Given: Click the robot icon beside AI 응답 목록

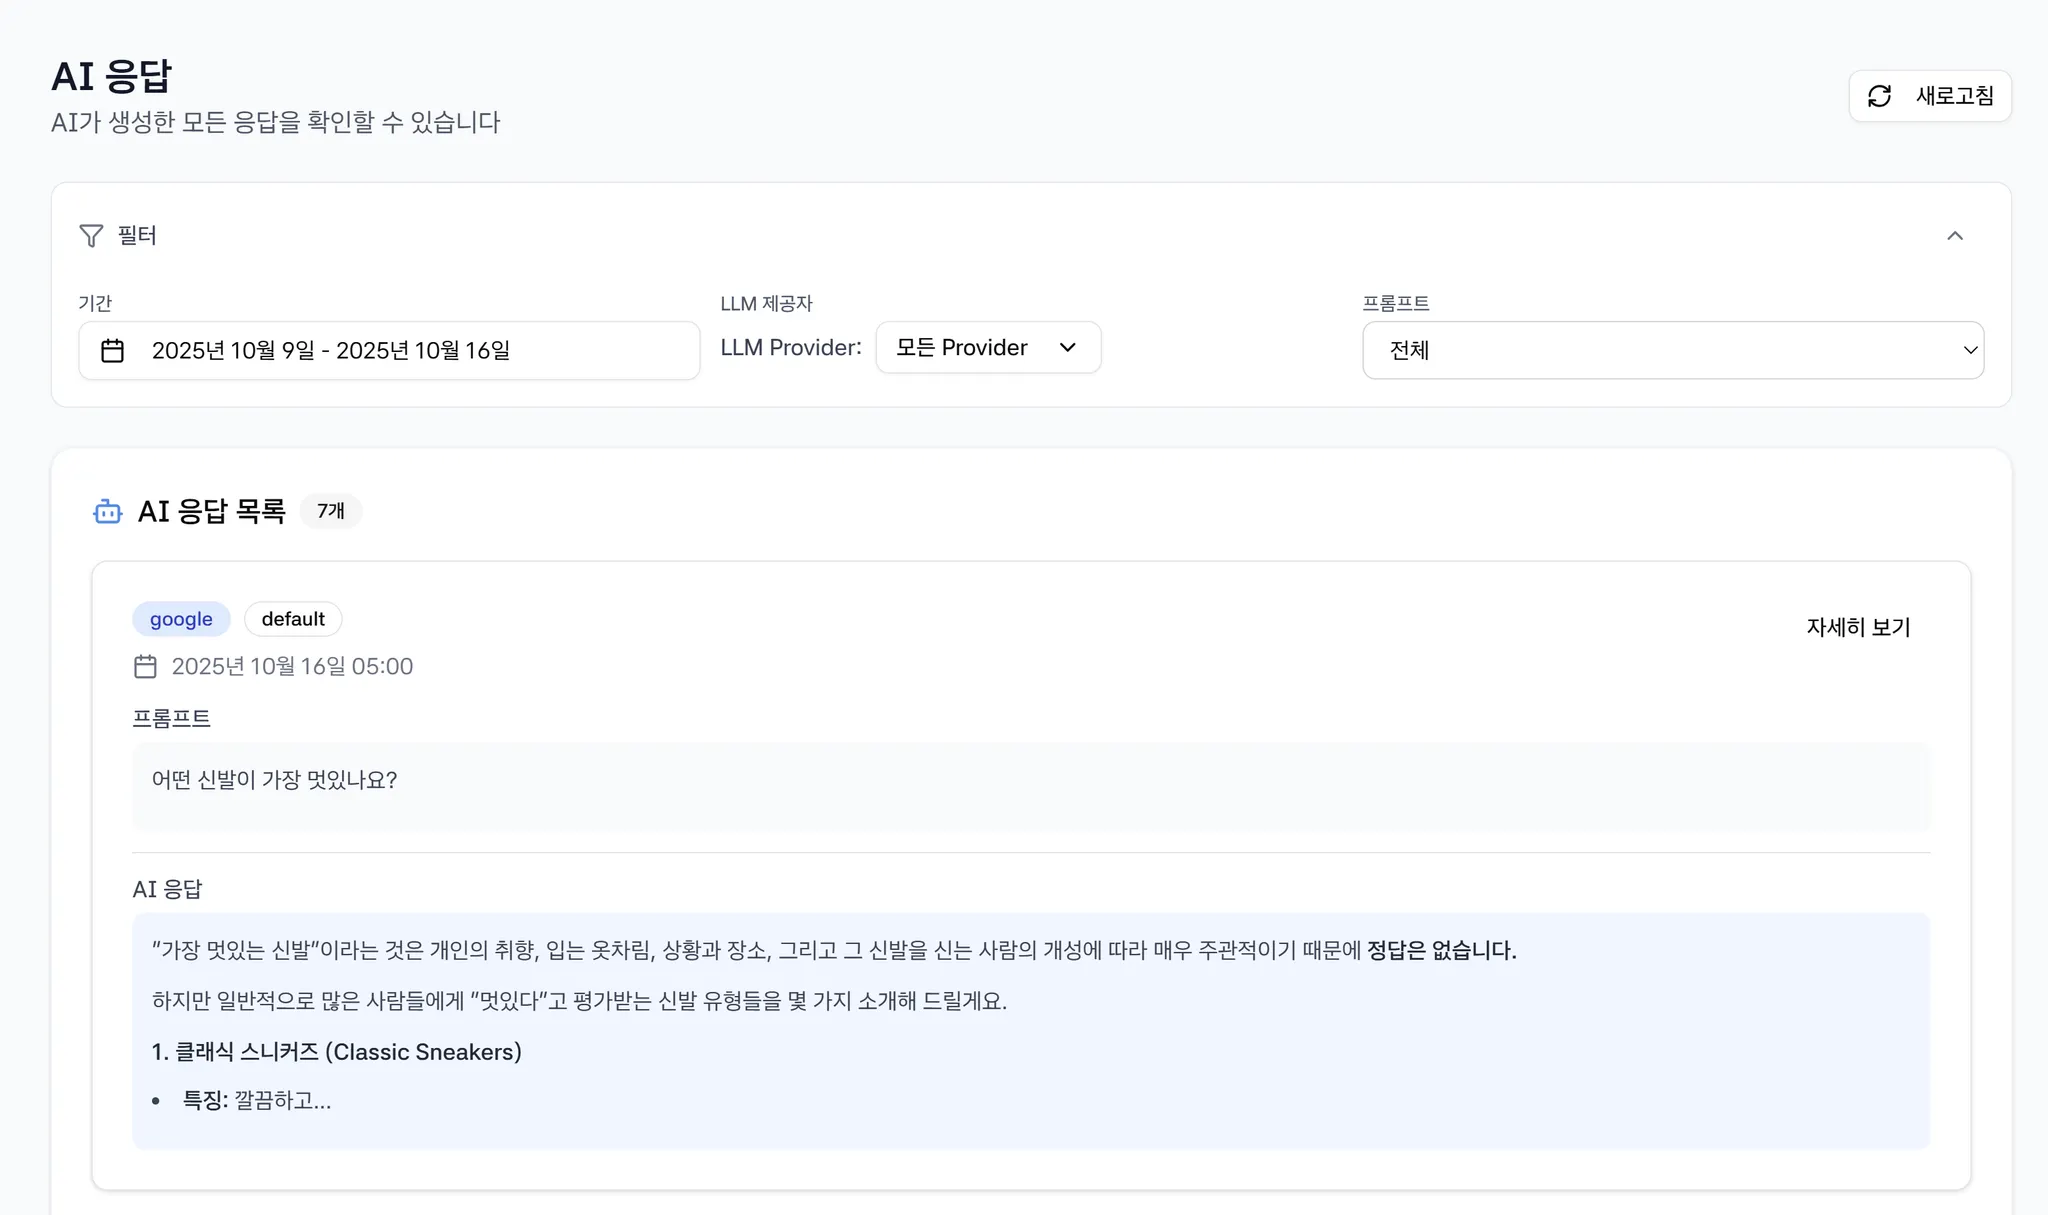Looking at the screenshot, I should [x=108, y=512].
